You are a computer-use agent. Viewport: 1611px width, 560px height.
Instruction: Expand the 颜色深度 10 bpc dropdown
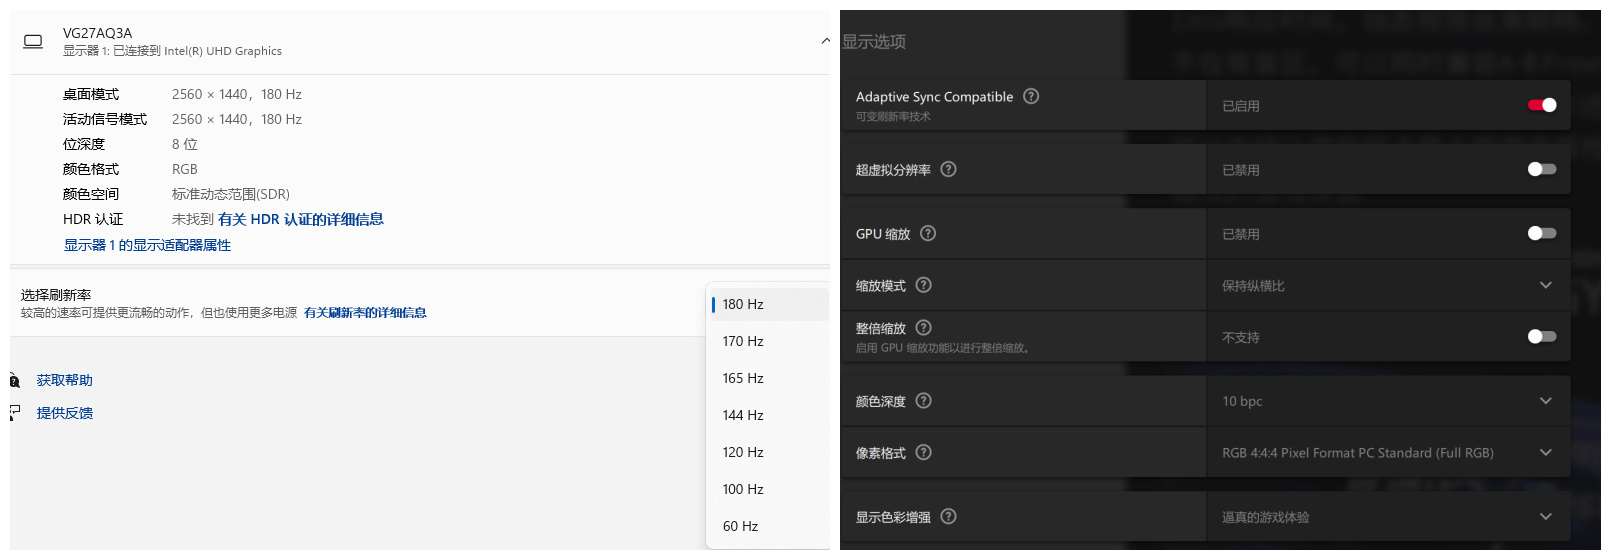pyautogui.click(x=1545, y=401)
